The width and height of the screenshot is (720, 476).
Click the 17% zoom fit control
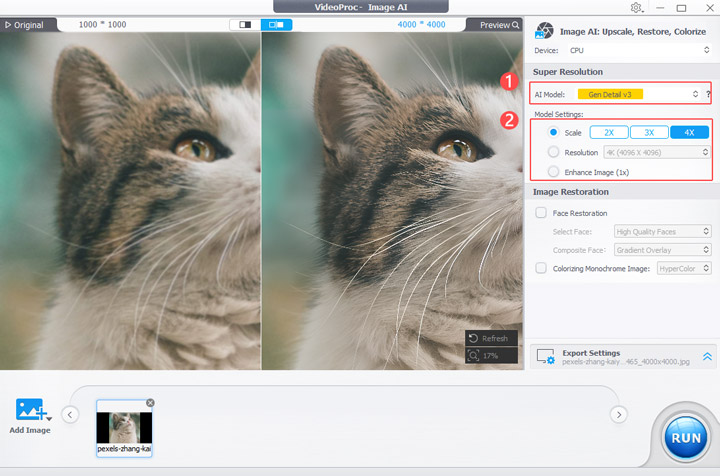tap(491, 355)
